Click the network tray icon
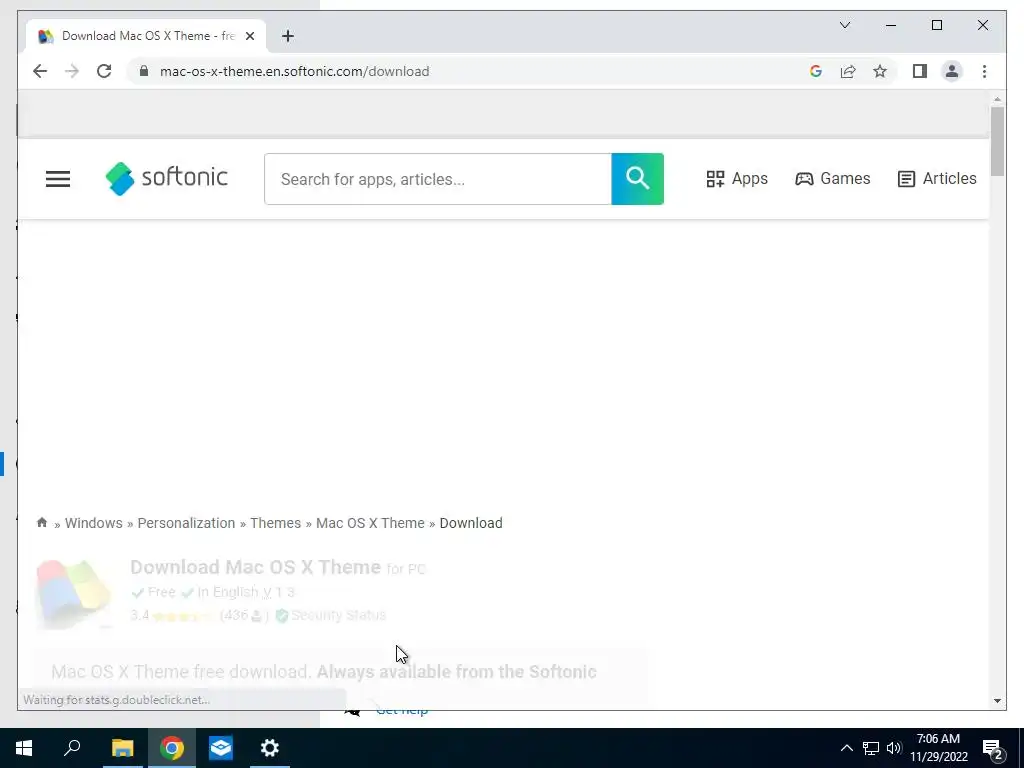This screenshot has width=1024, height=768. pos(871,748)
